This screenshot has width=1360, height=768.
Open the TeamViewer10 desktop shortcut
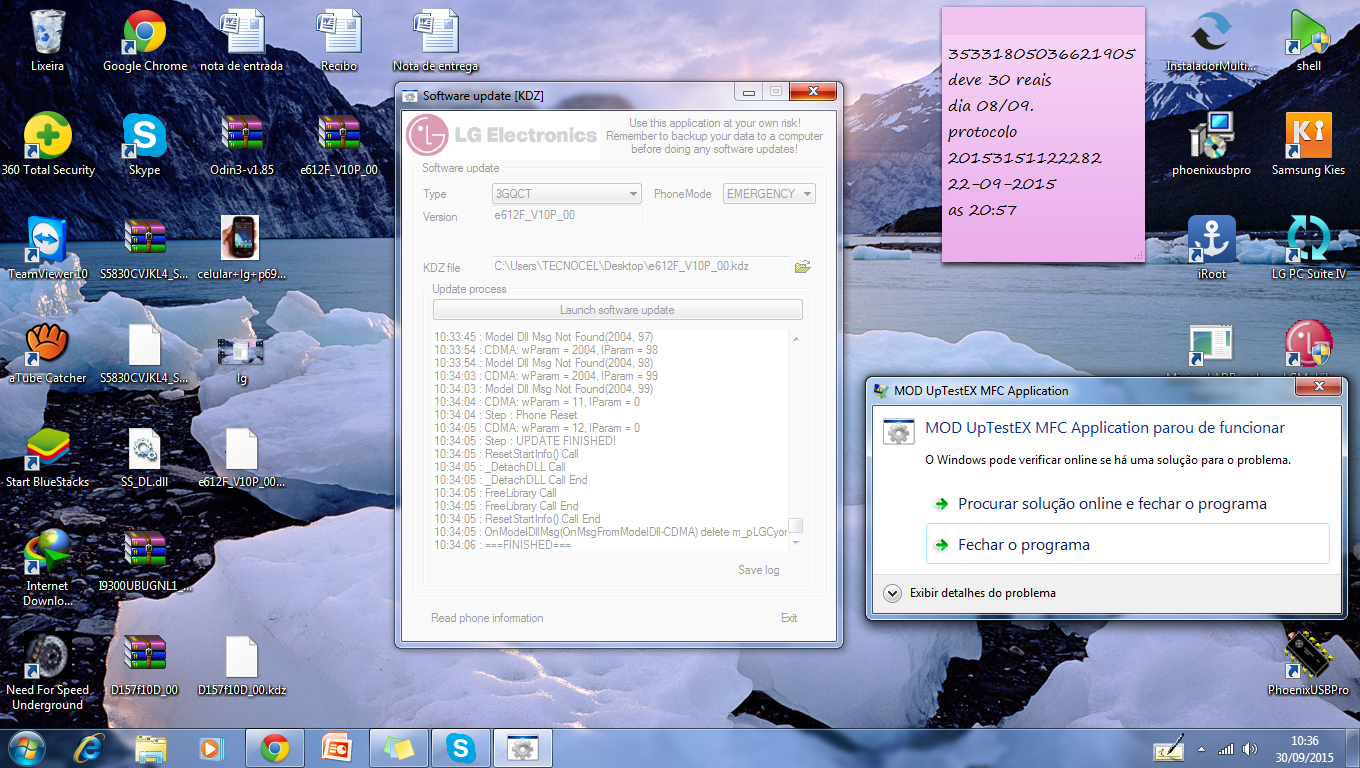[48, 248]
